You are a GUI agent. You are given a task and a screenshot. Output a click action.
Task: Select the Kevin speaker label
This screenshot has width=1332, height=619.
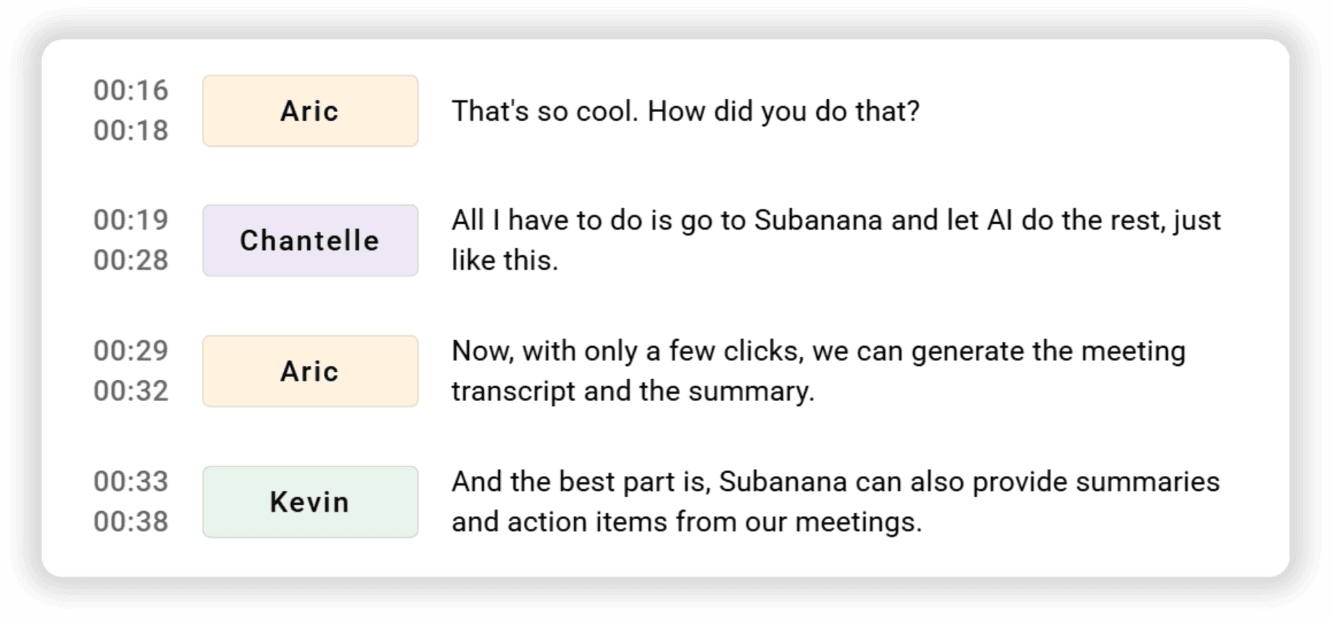coord(310,502)
